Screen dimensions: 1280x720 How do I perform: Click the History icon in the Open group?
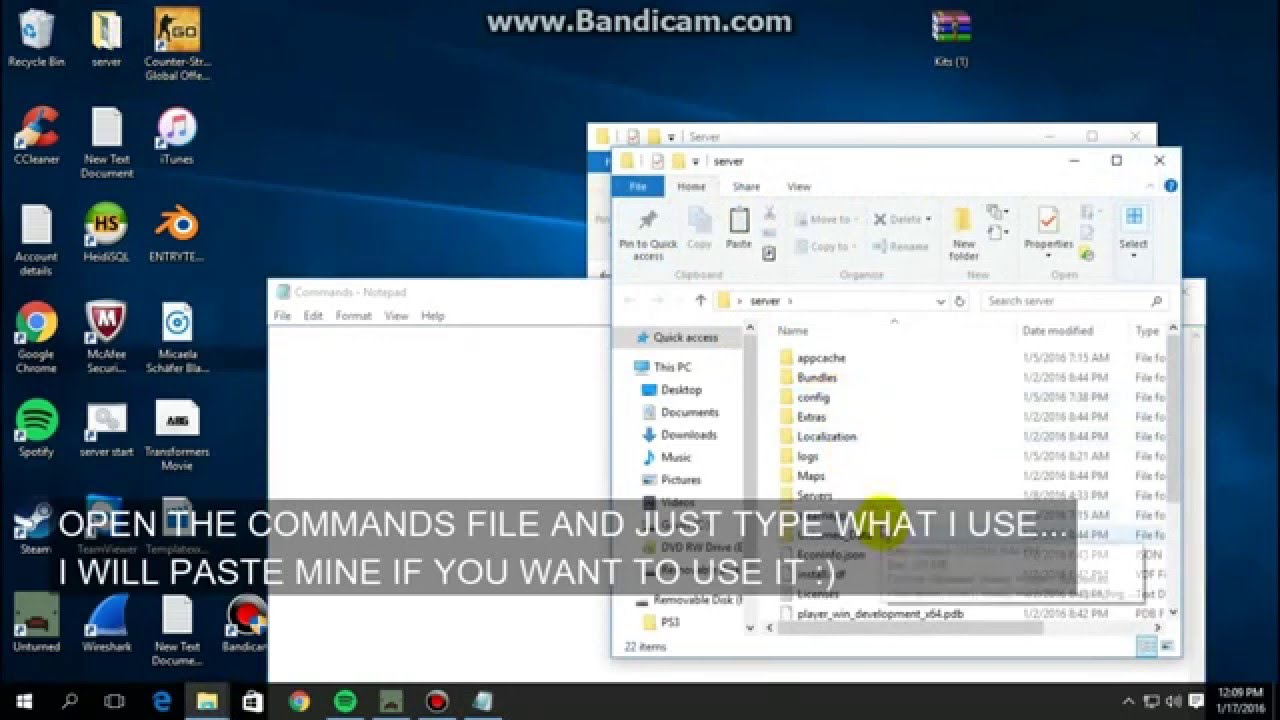click(x=1087, y=255)
